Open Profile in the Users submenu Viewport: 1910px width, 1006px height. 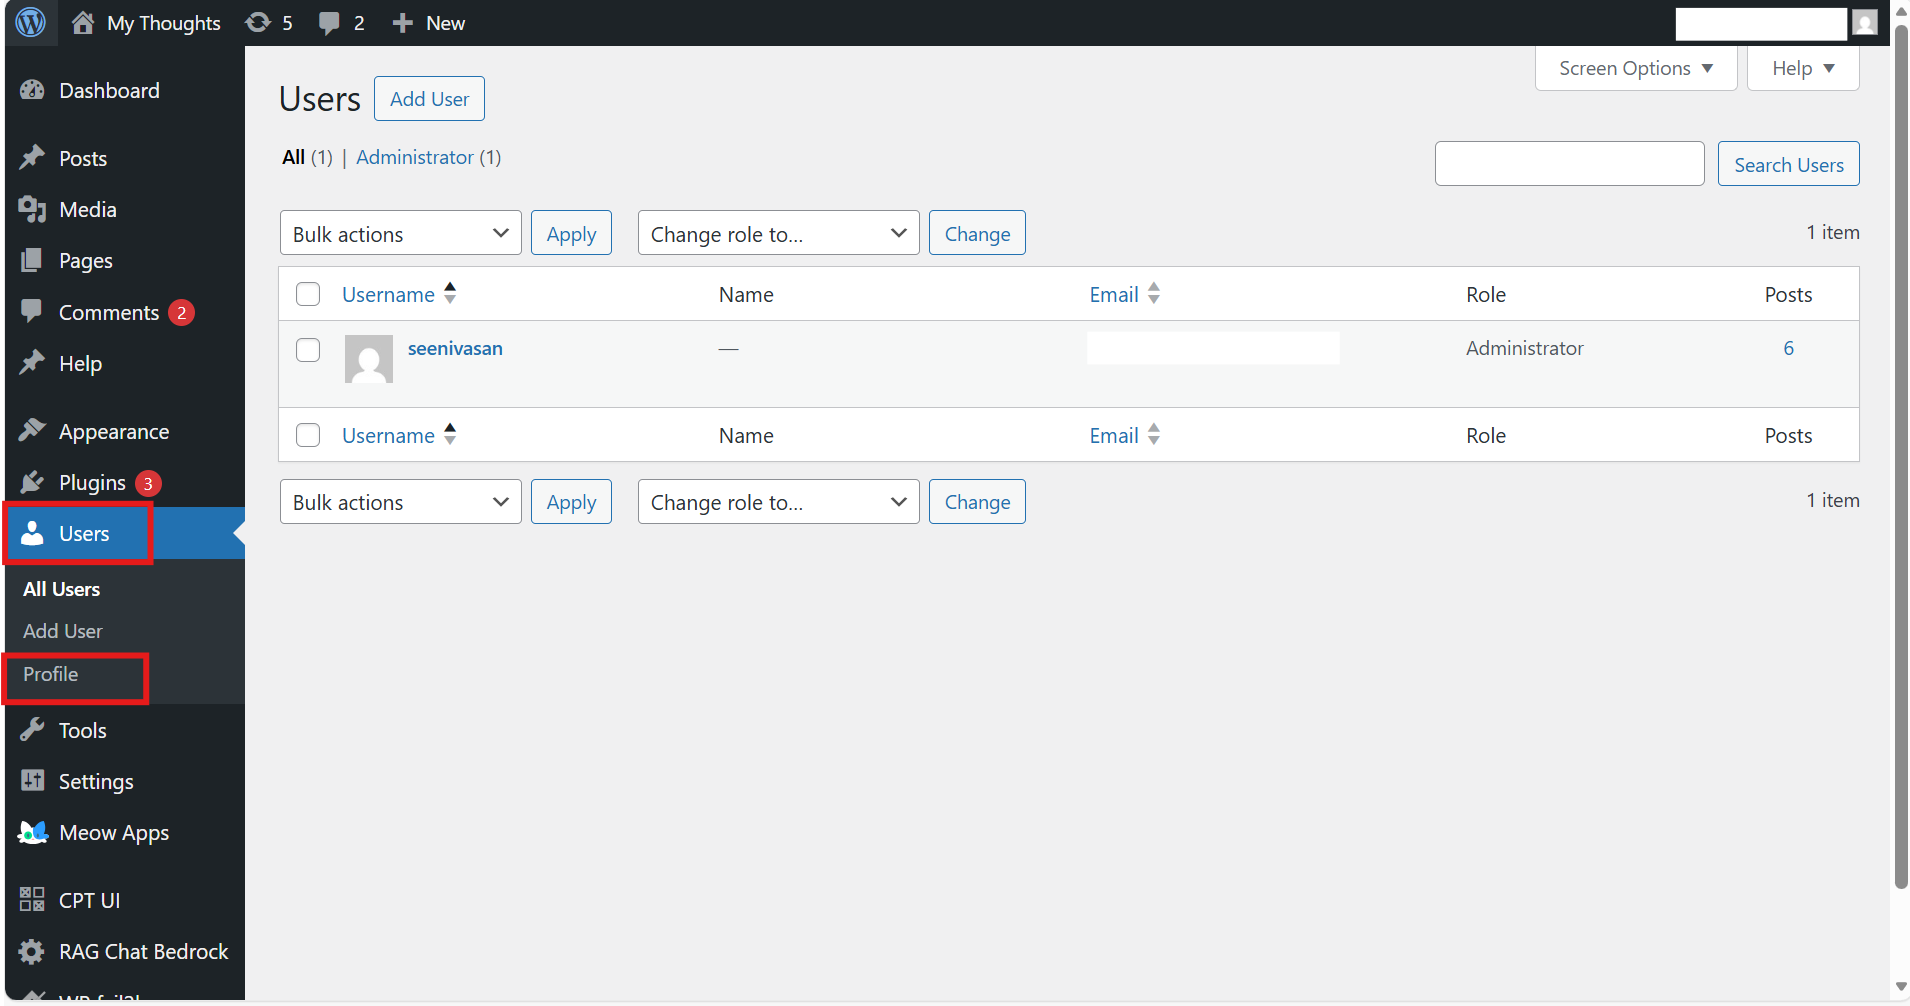(51, 674)
